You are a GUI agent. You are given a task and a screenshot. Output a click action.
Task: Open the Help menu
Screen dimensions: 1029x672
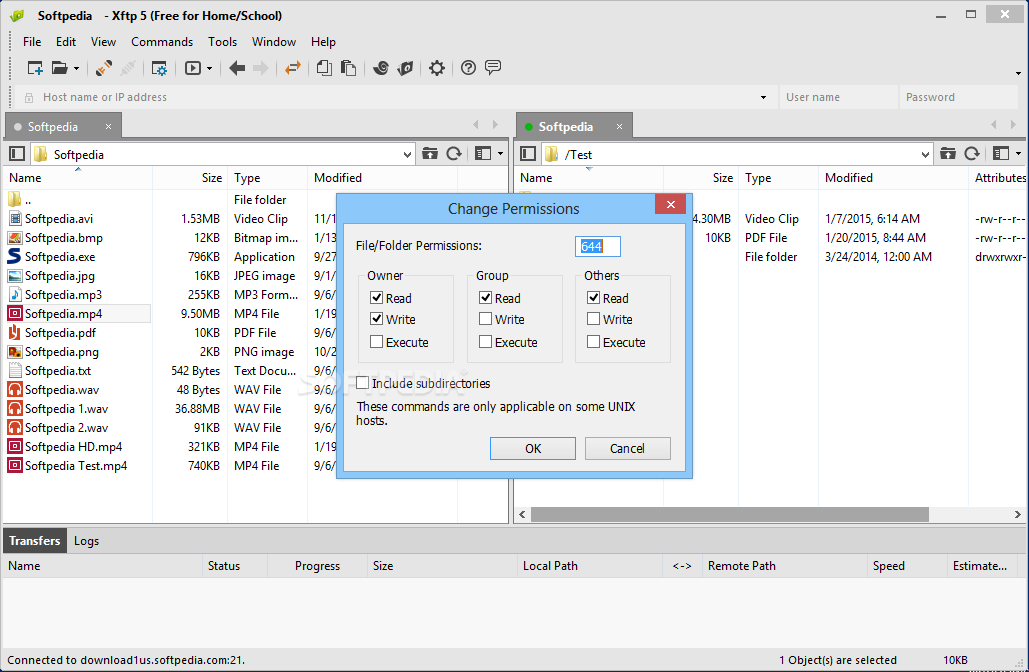(323, 42)
